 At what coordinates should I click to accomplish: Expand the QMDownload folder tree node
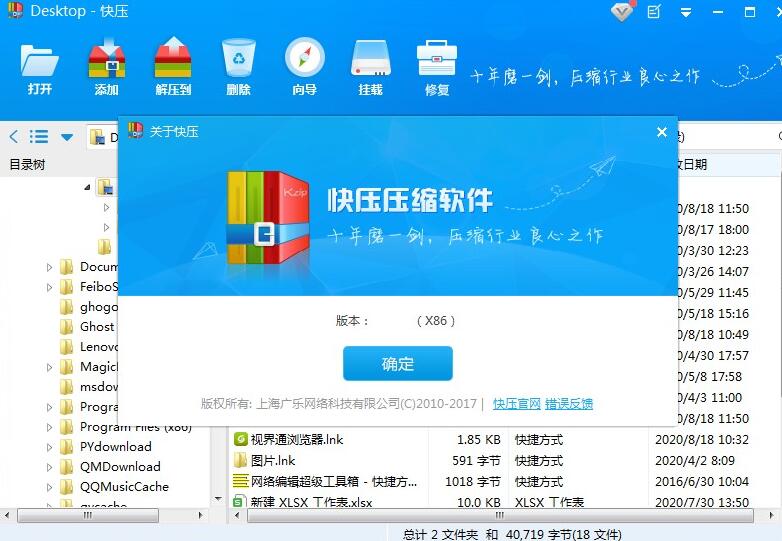click(x=49, y=467)
